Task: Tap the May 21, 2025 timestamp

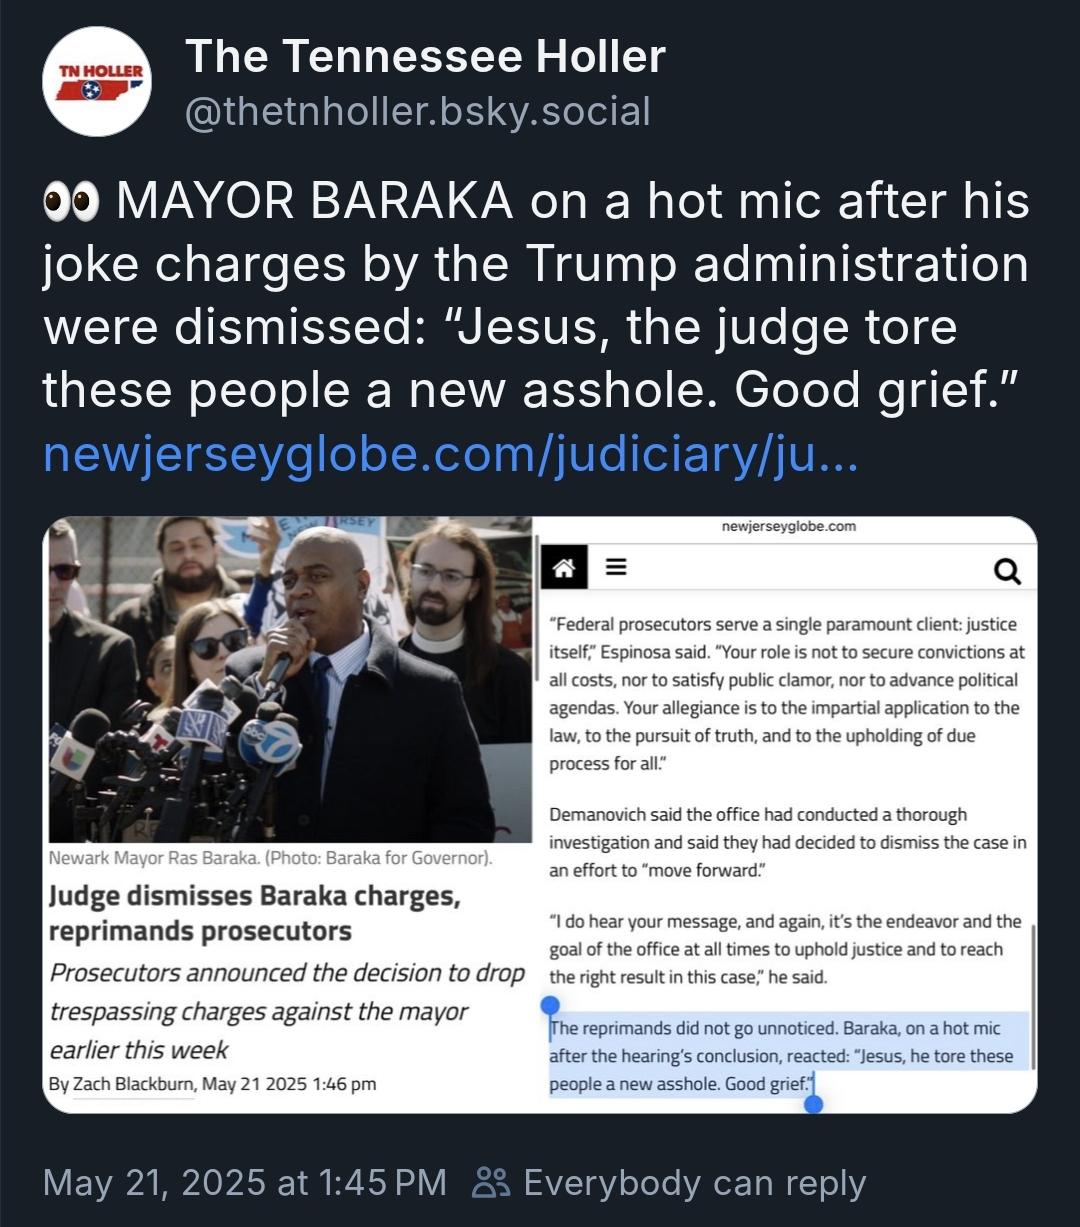Action: [x=245, y=1183]
